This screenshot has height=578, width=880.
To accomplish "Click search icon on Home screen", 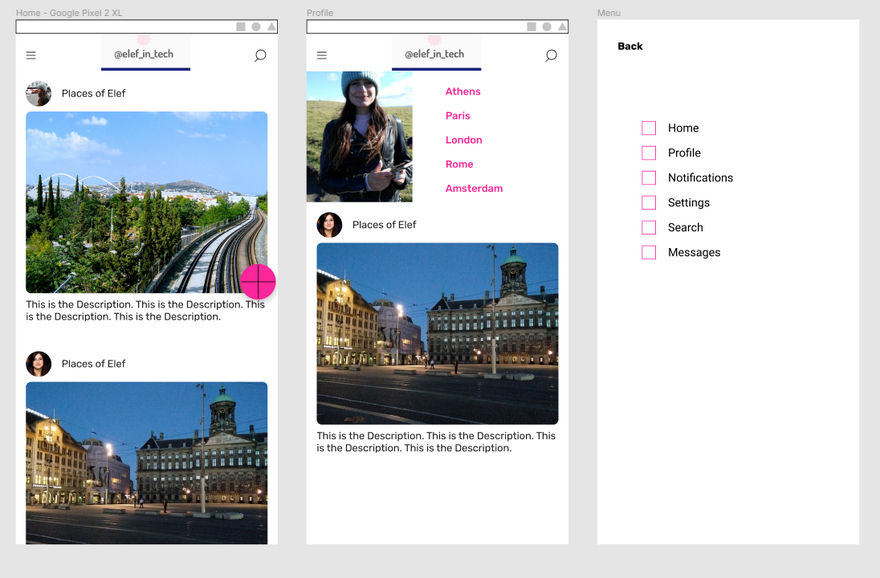I will click(260, 56).
